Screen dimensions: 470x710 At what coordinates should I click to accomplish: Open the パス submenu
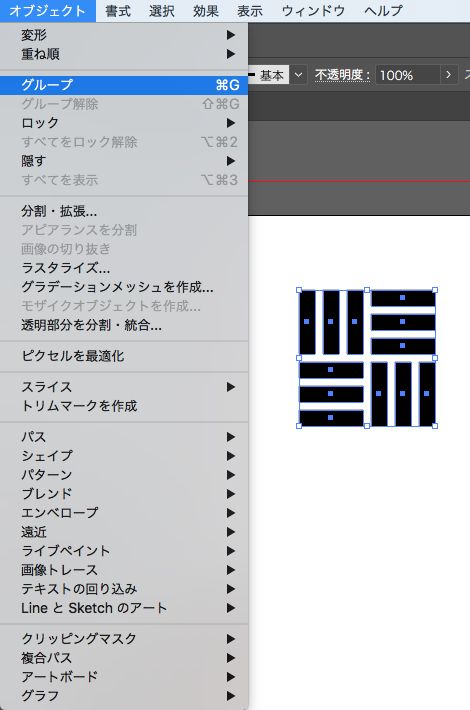tap(124, 437)
